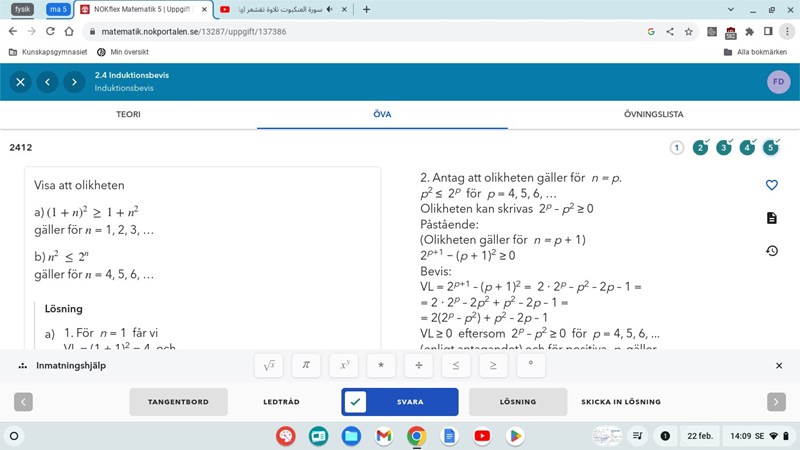Insert the less-than-or-equal sign
This screenshot has height=450, width=800.
455,366
